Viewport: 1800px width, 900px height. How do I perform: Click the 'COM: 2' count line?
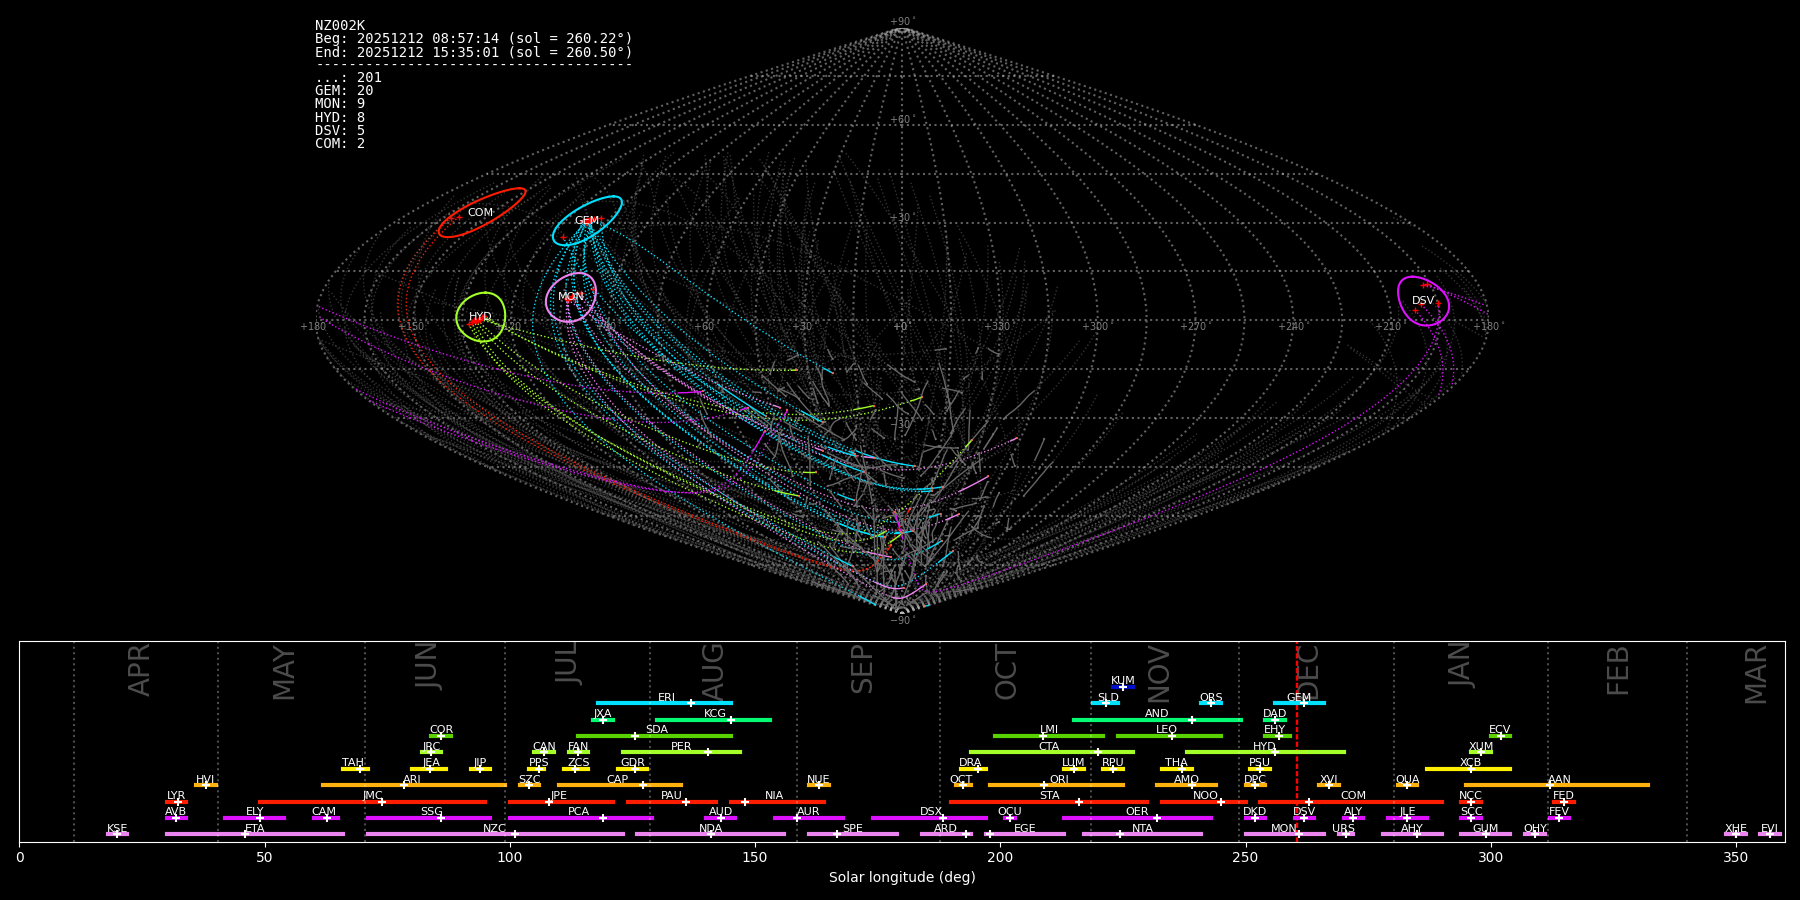[340, 144]
